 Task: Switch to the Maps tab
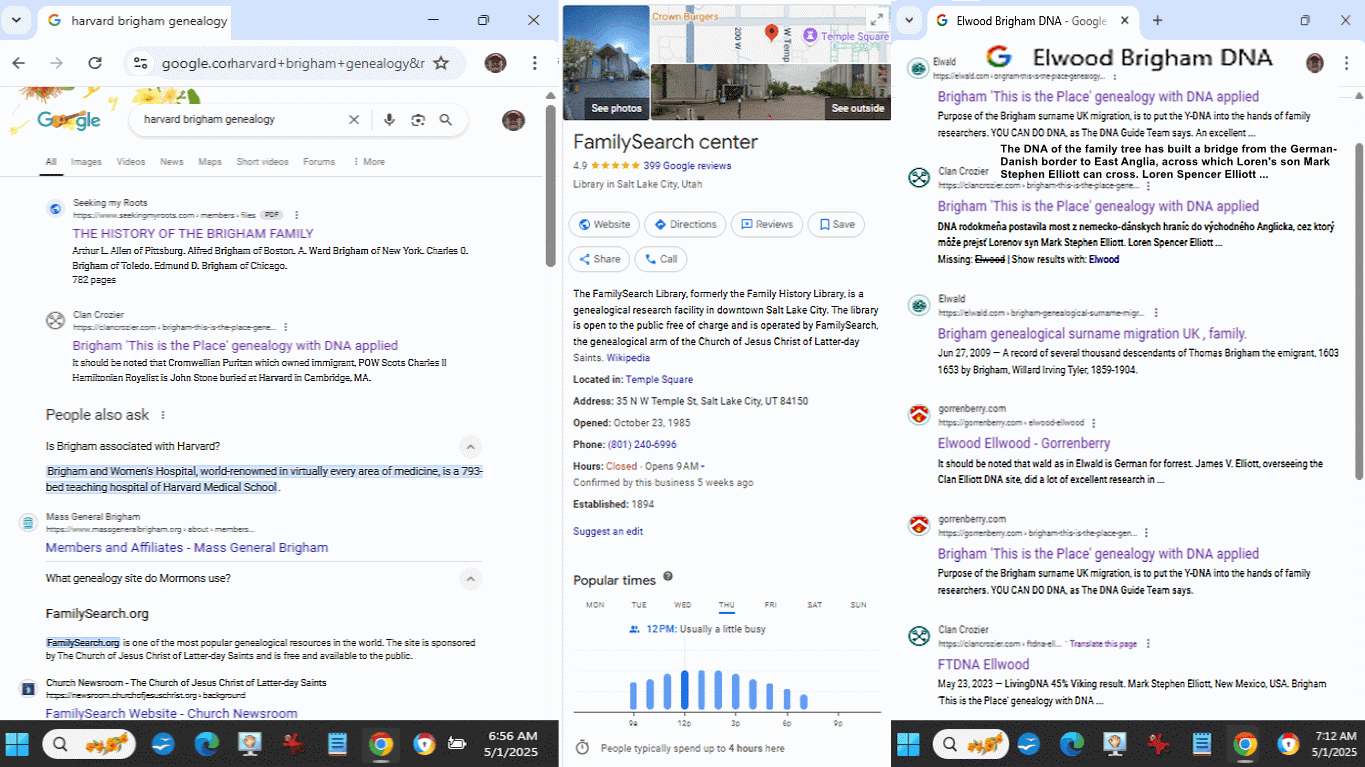(x=210, y=162)
